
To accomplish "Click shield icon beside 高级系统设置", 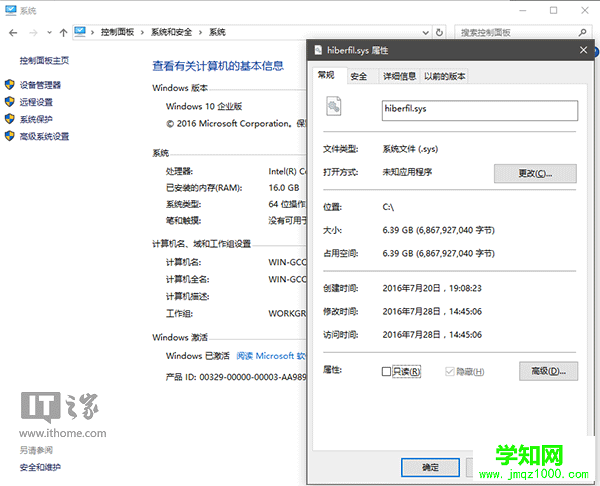I will (x=10, y=135).
